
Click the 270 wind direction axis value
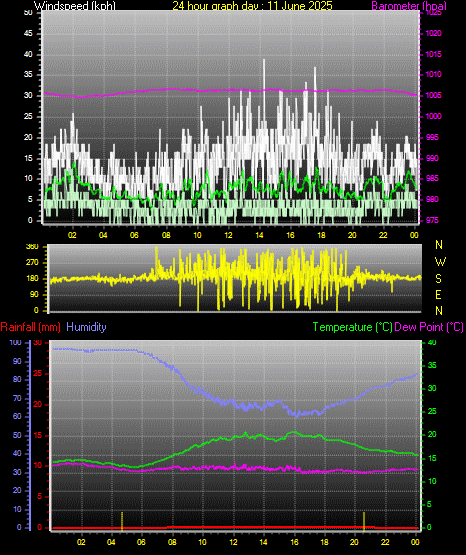(x=32, y=263)
